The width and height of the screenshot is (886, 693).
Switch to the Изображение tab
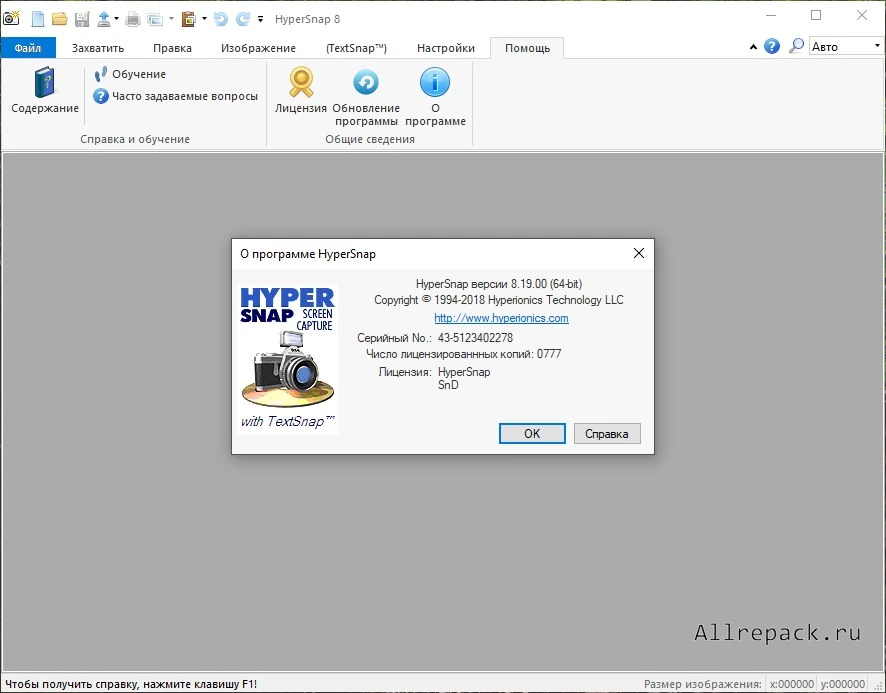[x=258, y=48]
